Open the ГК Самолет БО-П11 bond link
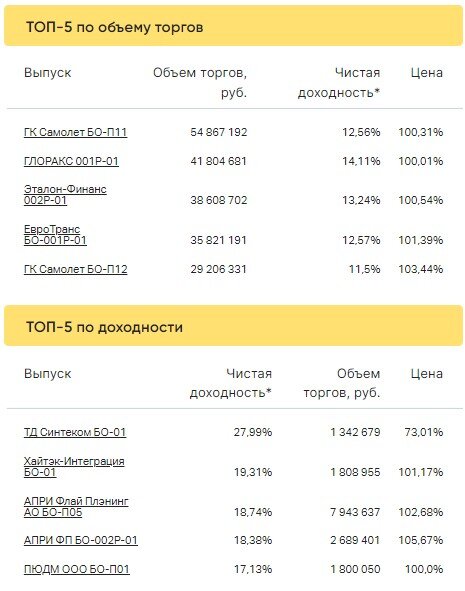The height and width of the screenshot is (591, 465). pos(75,132)
